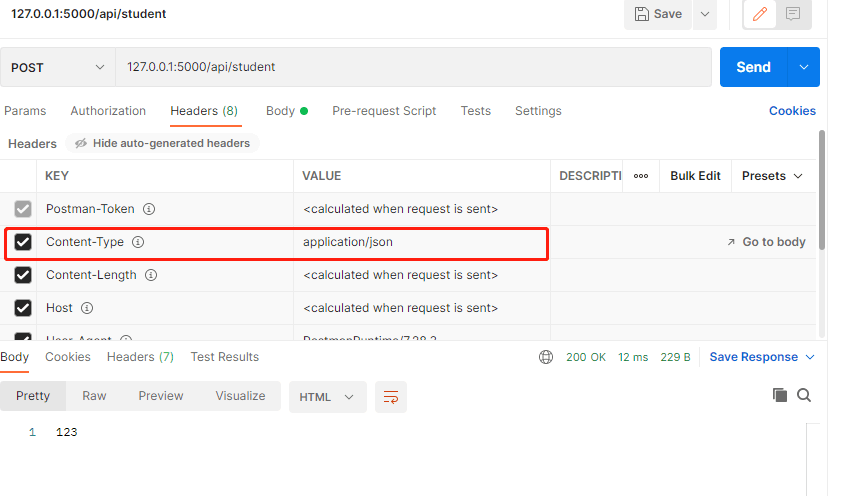Click the 12 ms response time
Screen dimensions: 841x496
pos(633,357)
